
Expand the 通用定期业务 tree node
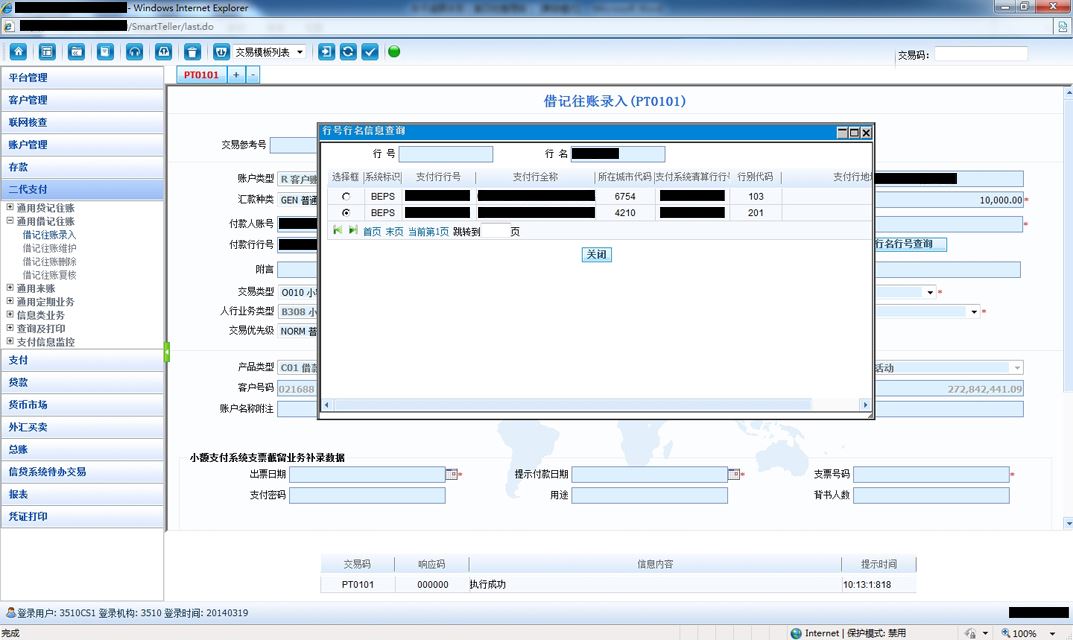10,301
